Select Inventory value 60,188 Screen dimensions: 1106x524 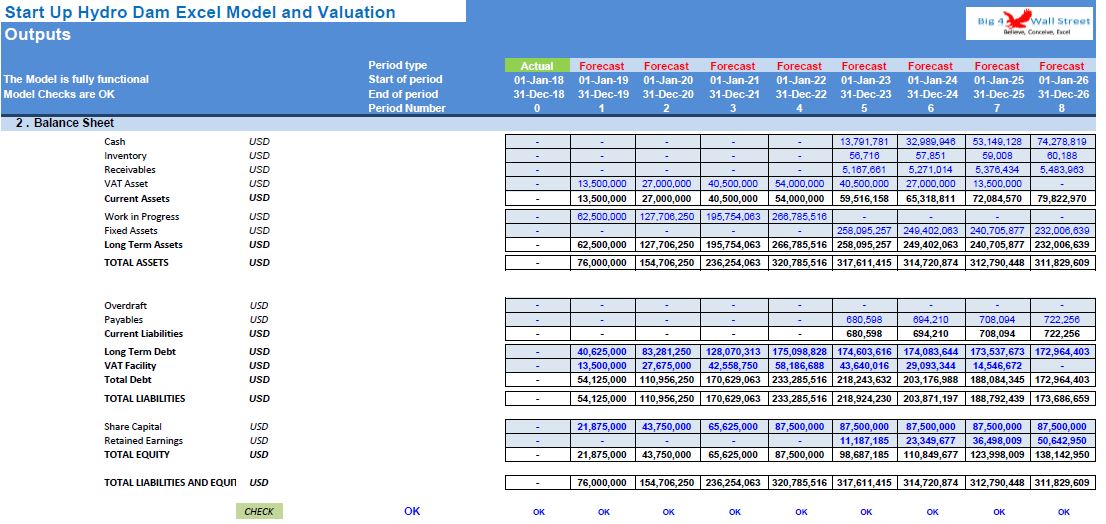tap(1063, 156)
